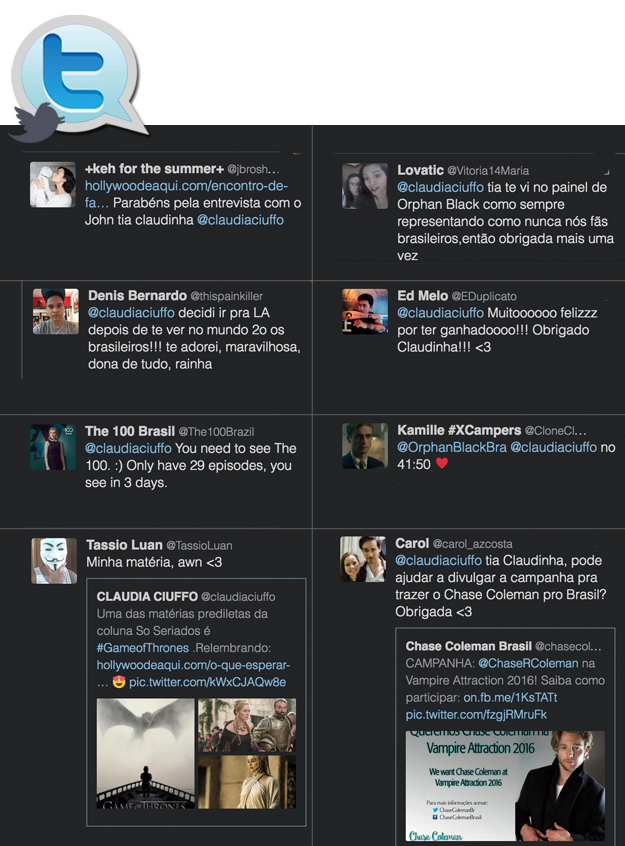
Task: Click @OrphanBlackBra mention in Kamille's tweet
Action: tap(451, 447)
